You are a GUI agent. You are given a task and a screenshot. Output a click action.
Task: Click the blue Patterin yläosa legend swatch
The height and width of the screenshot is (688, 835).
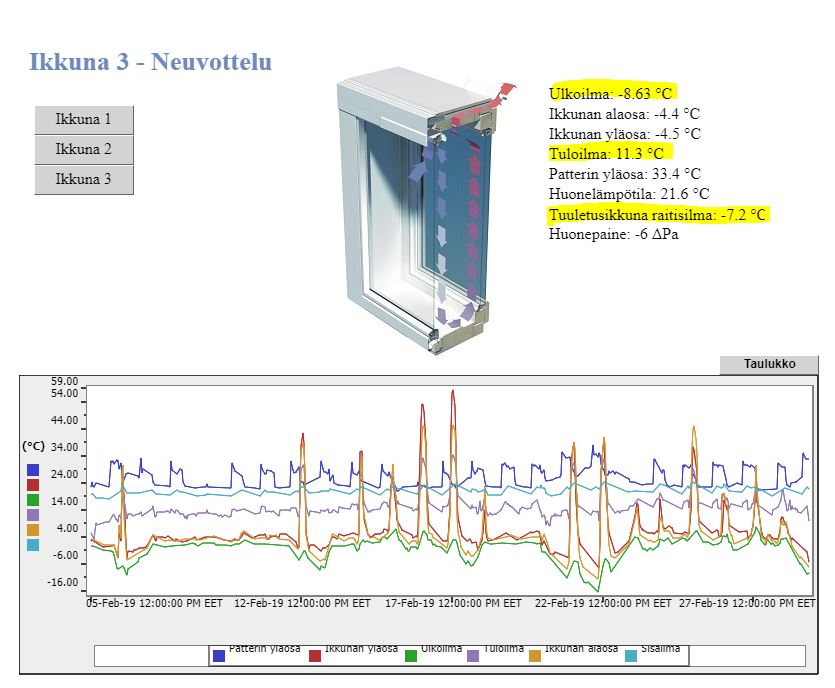(x=218, y=656)
